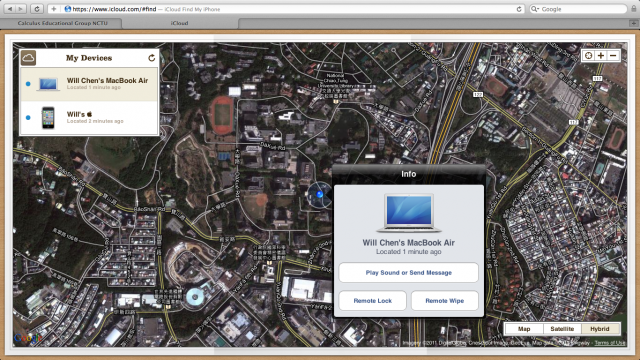
Task: Switch to the iCloud tab
Action: pos(180,23)
